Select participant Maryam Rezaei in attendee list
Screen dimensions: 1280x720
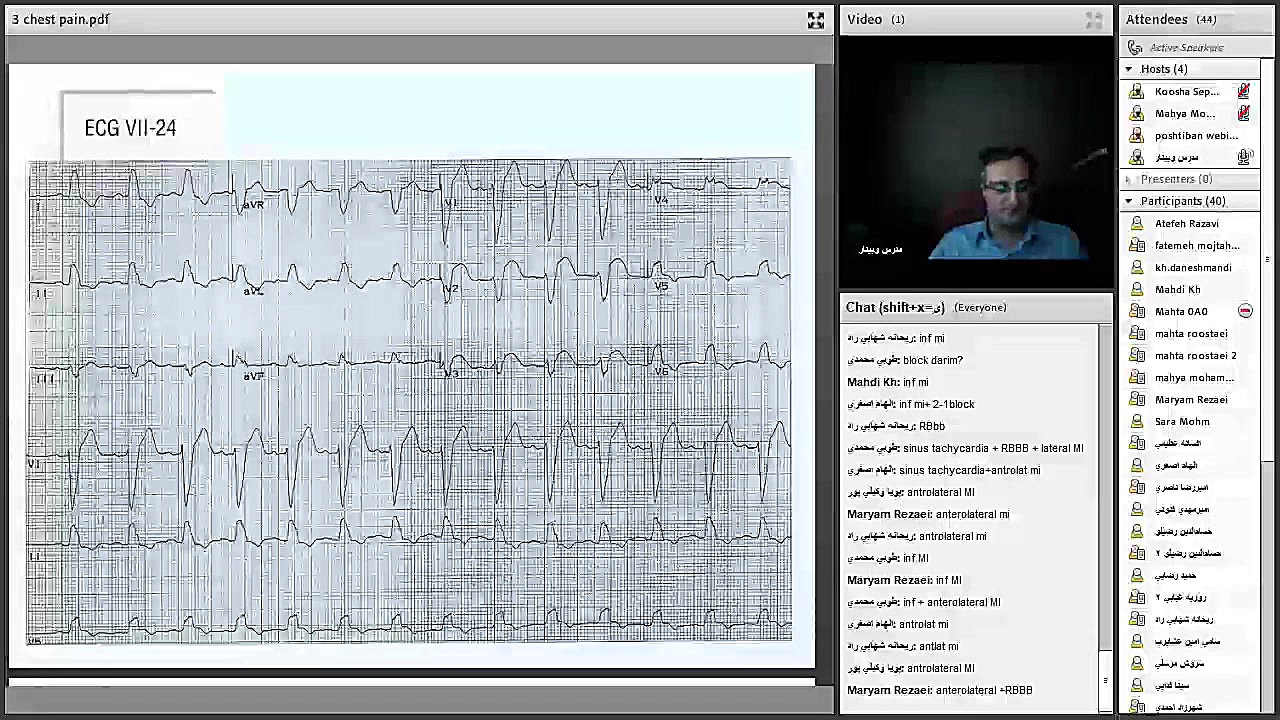1190,399
